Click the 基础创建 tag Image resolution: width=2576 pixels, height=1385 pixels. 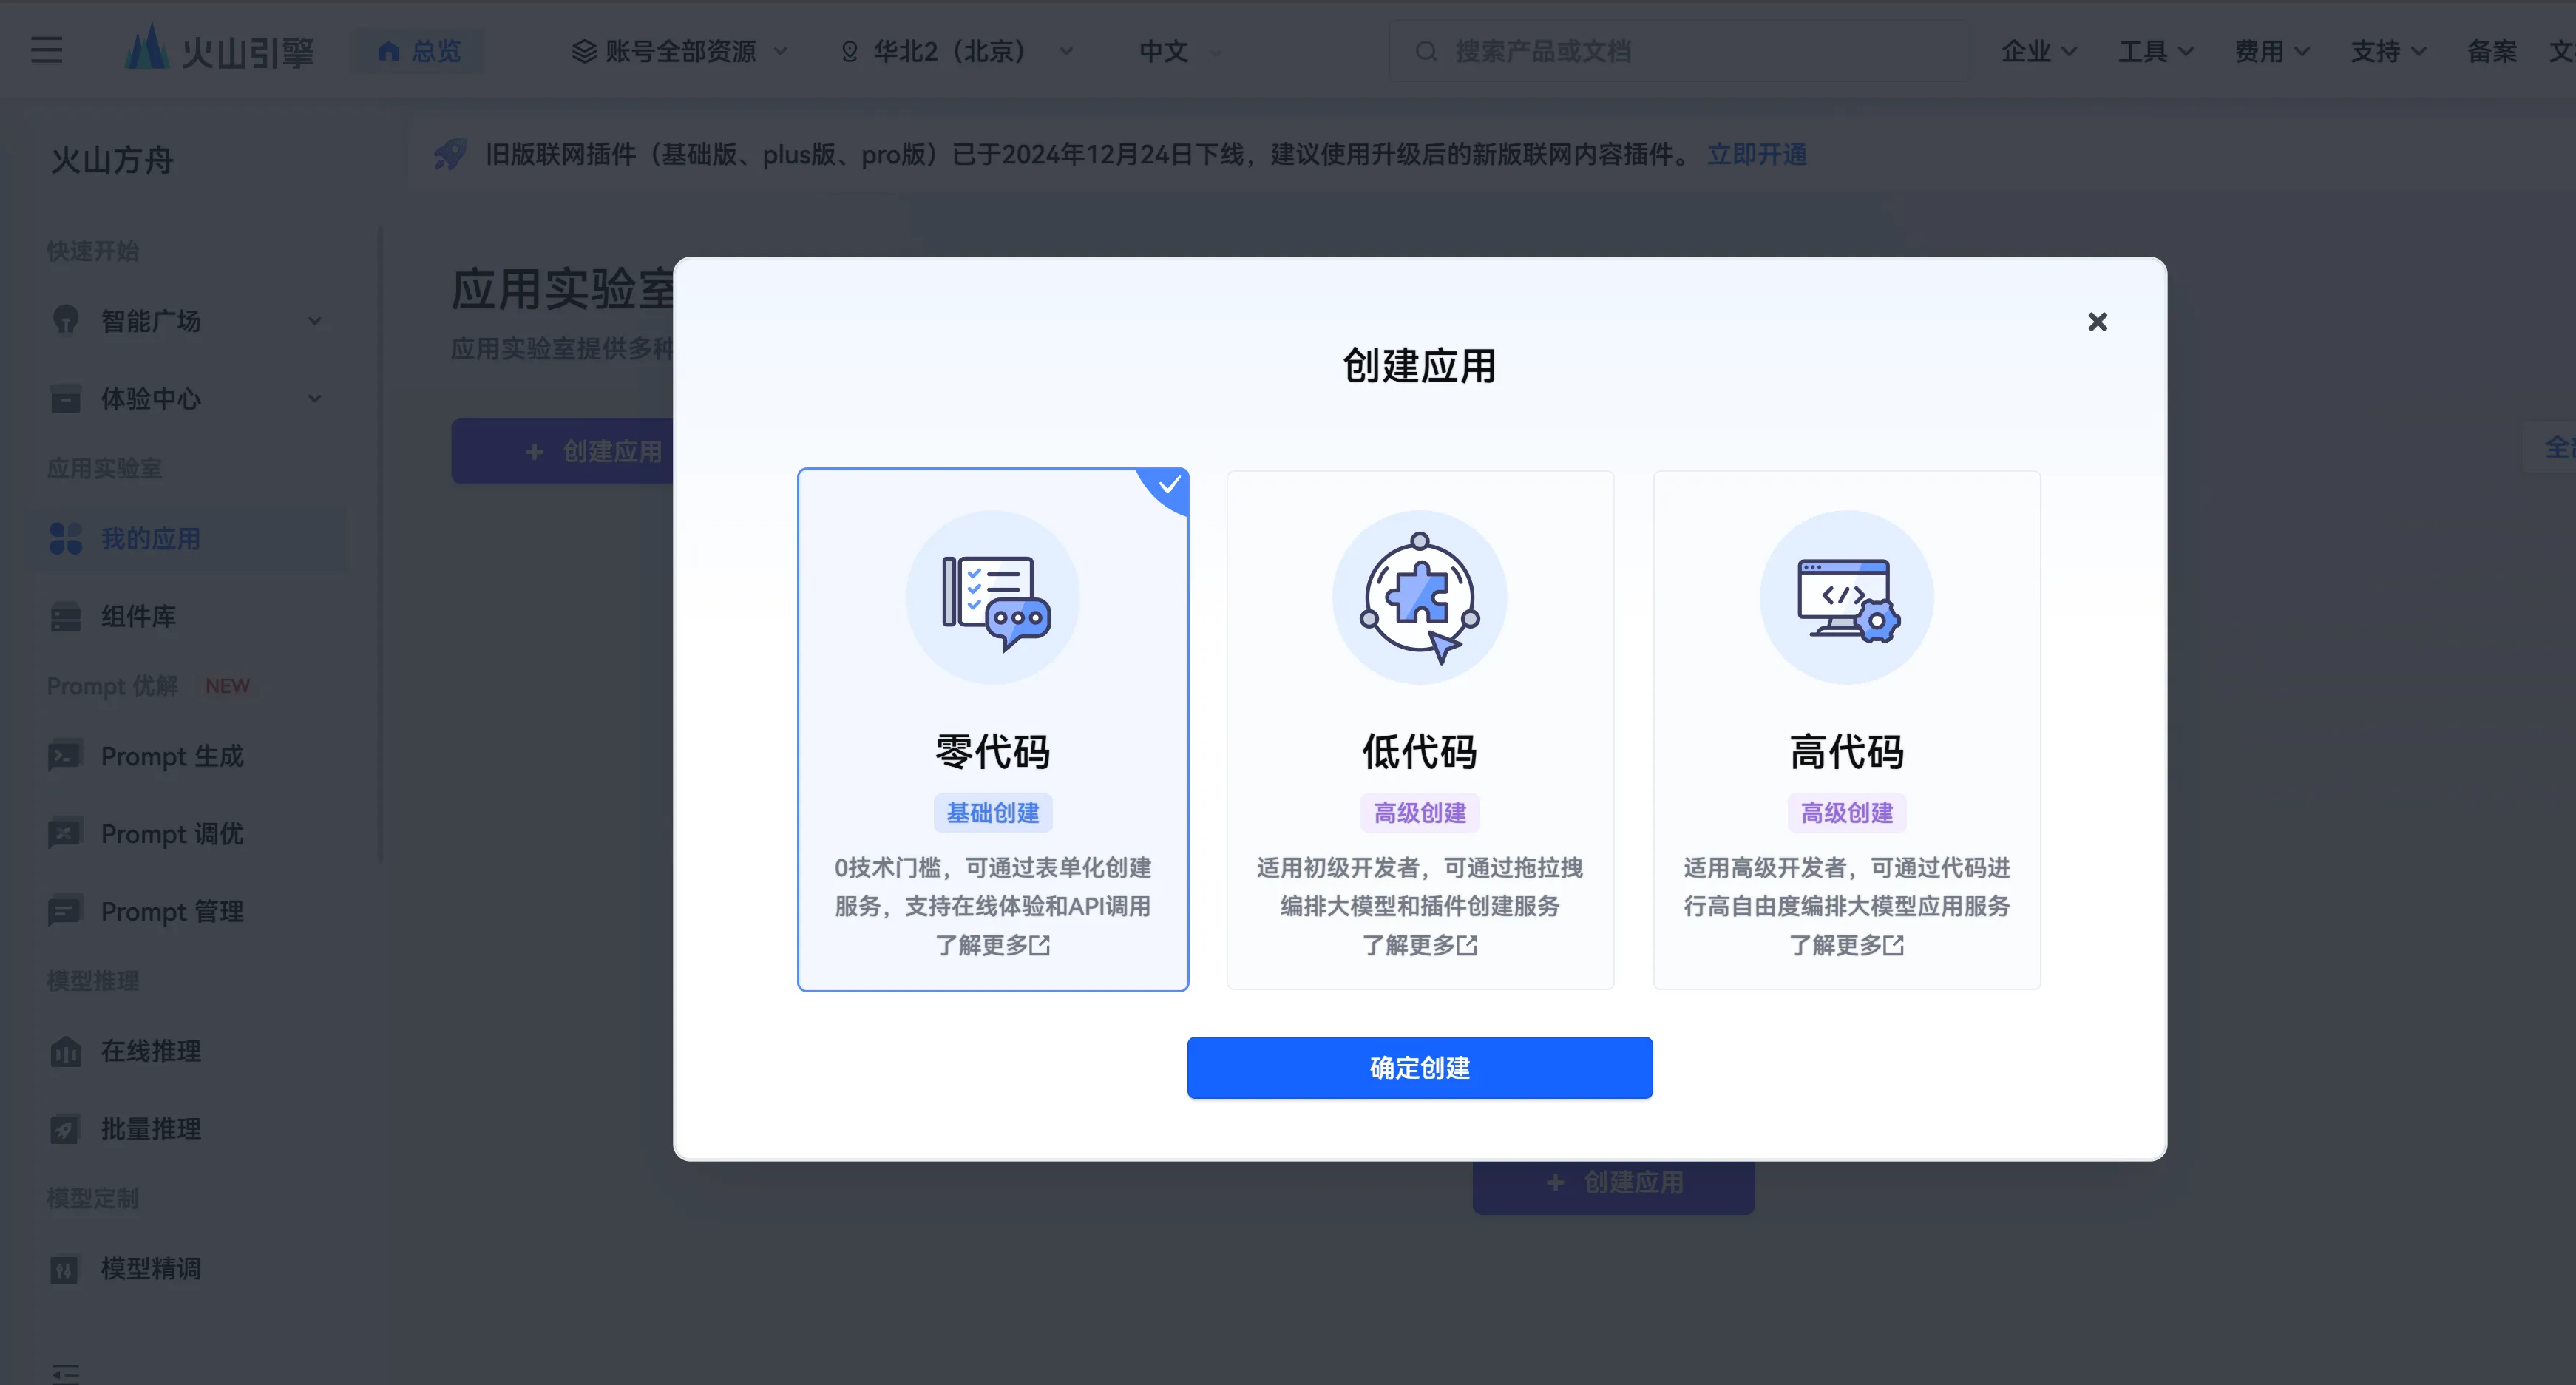(x=993, y=813)
